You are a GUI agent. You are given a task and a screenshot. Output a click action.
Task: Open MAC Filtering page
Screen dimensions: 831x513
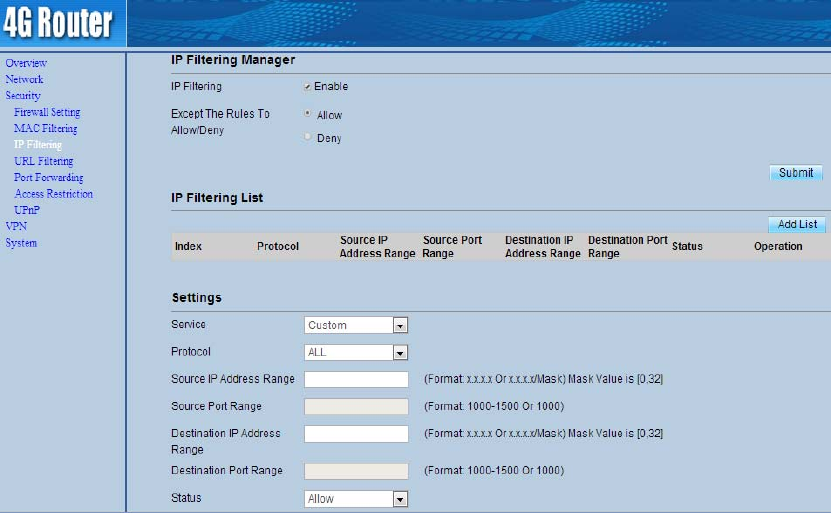[x=46, y=128]
